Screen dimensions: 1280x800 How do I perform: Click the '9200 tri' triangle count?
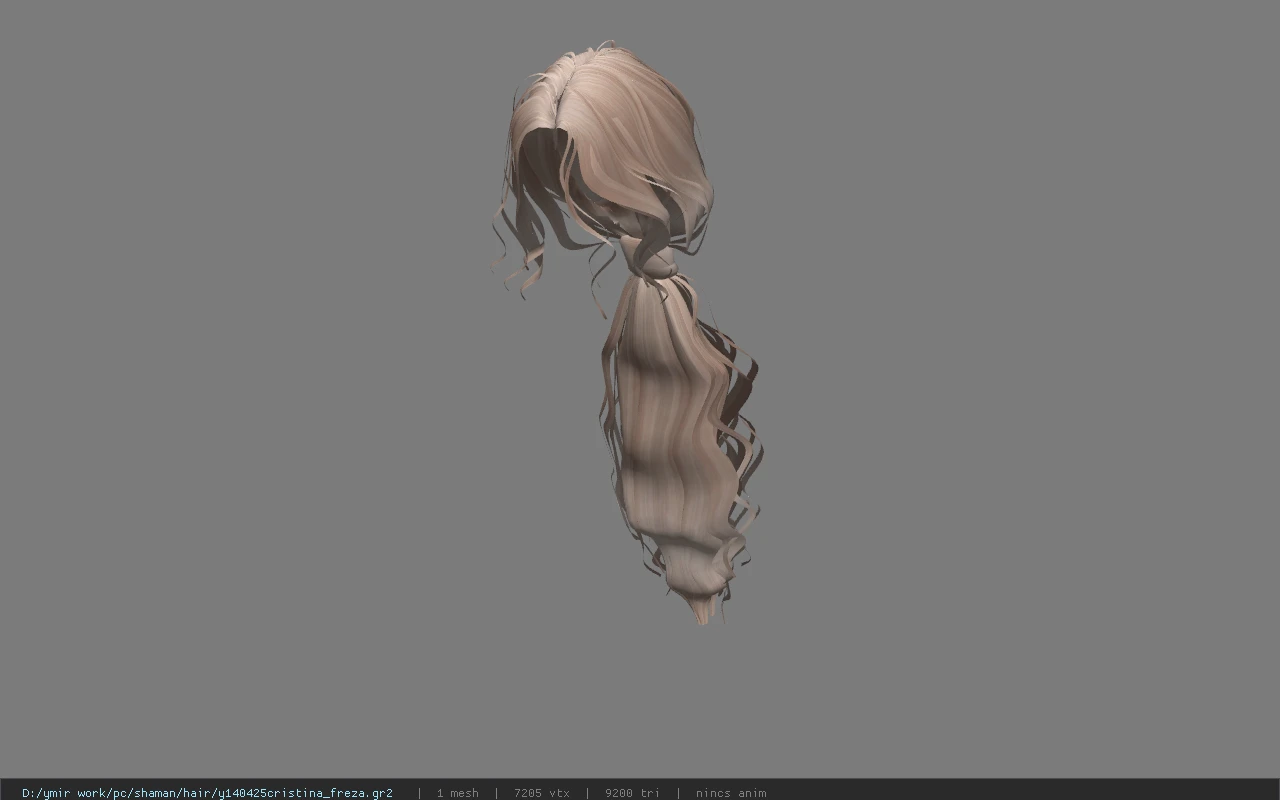click(x=632, y=793)
